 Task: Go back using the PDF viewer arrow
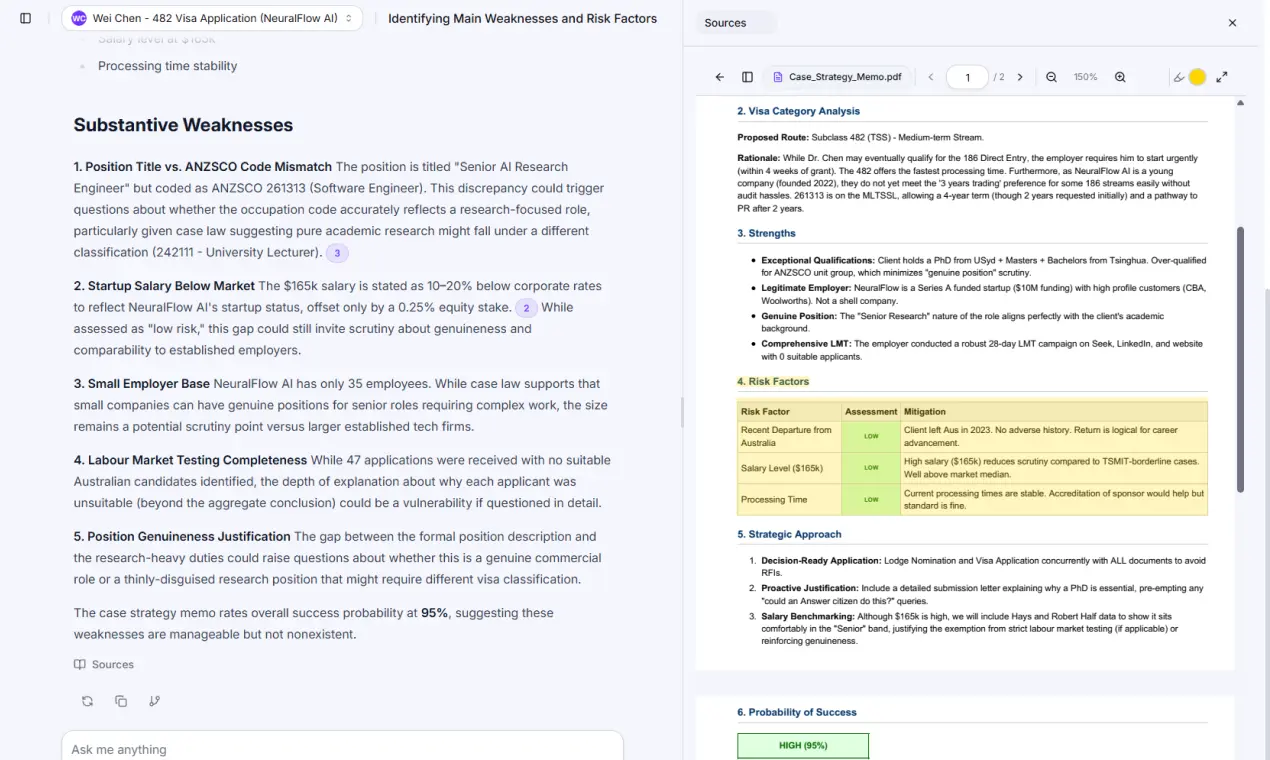coord(720,77)
